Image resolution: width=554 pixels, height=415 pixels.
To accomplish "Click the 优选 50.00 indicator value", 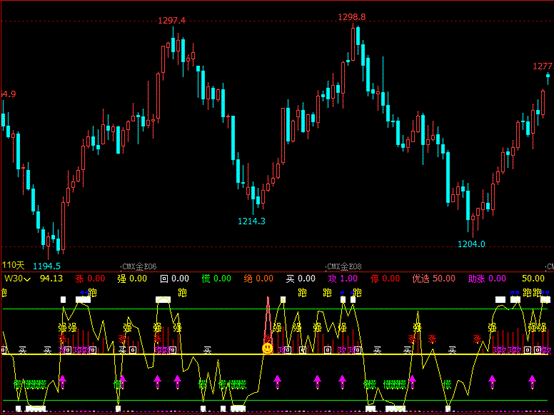I will (434, 279).
